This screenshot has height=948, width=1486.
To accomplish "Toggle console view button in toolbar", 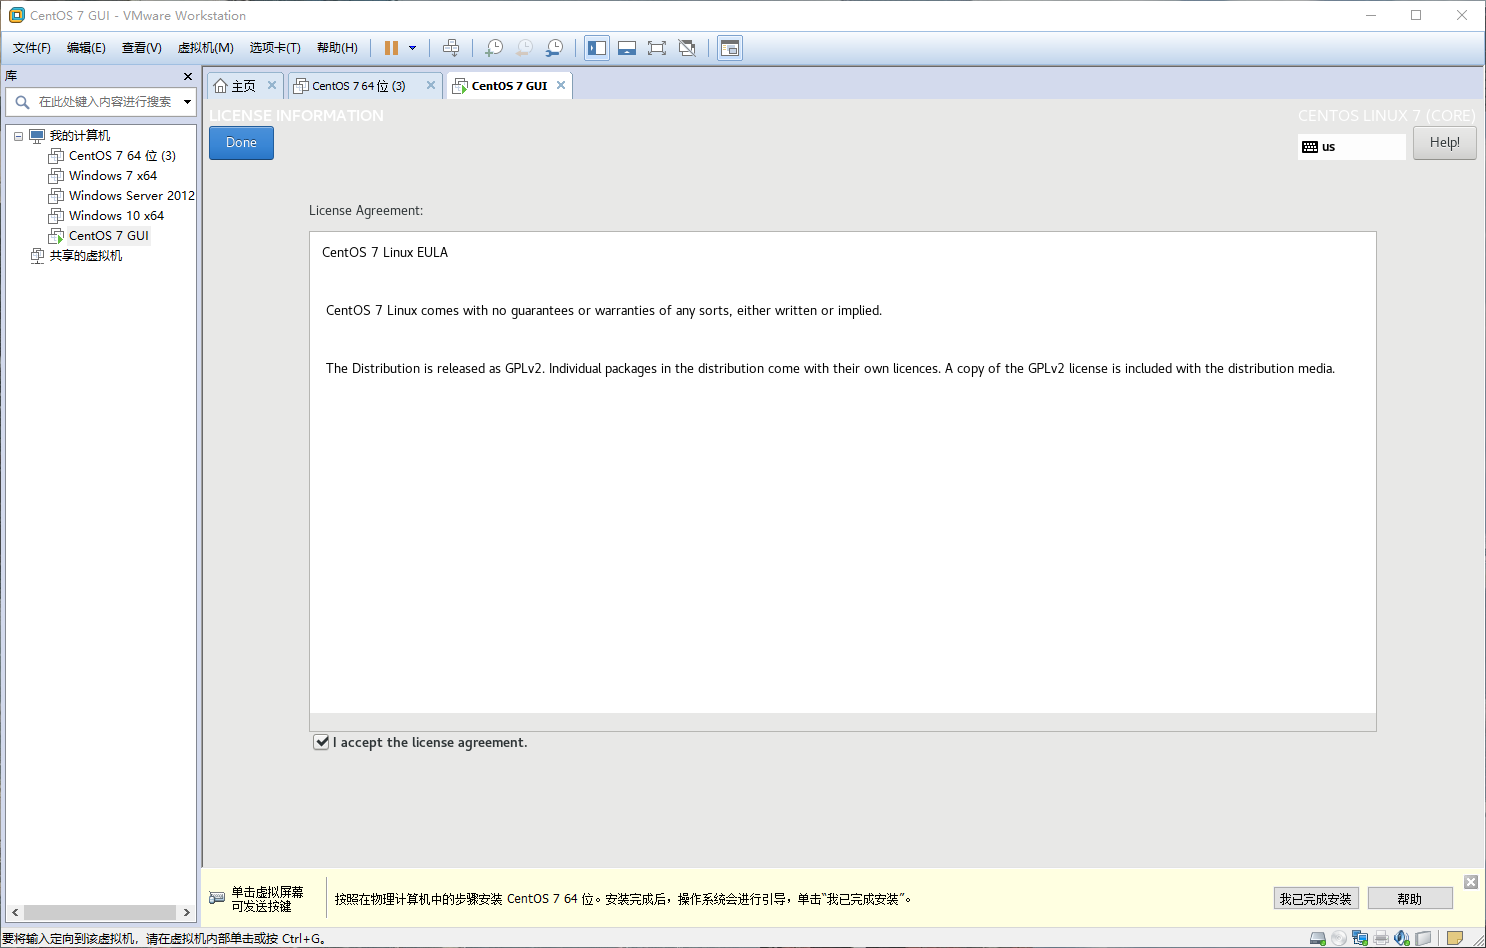I will pos(730,48).
